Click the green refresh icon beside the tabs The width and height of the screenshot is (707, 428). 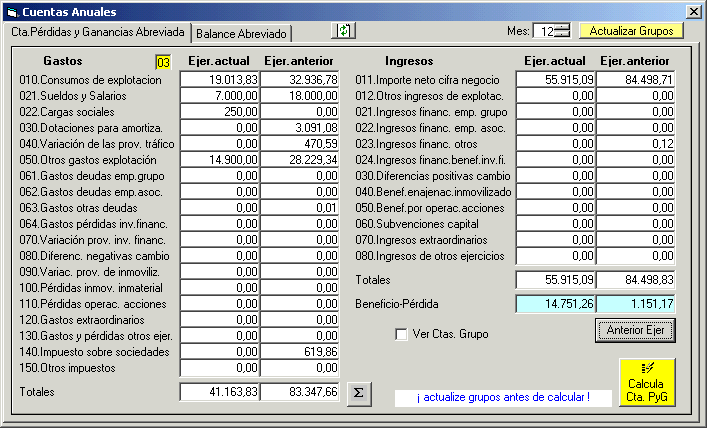[x=343, y=31]
